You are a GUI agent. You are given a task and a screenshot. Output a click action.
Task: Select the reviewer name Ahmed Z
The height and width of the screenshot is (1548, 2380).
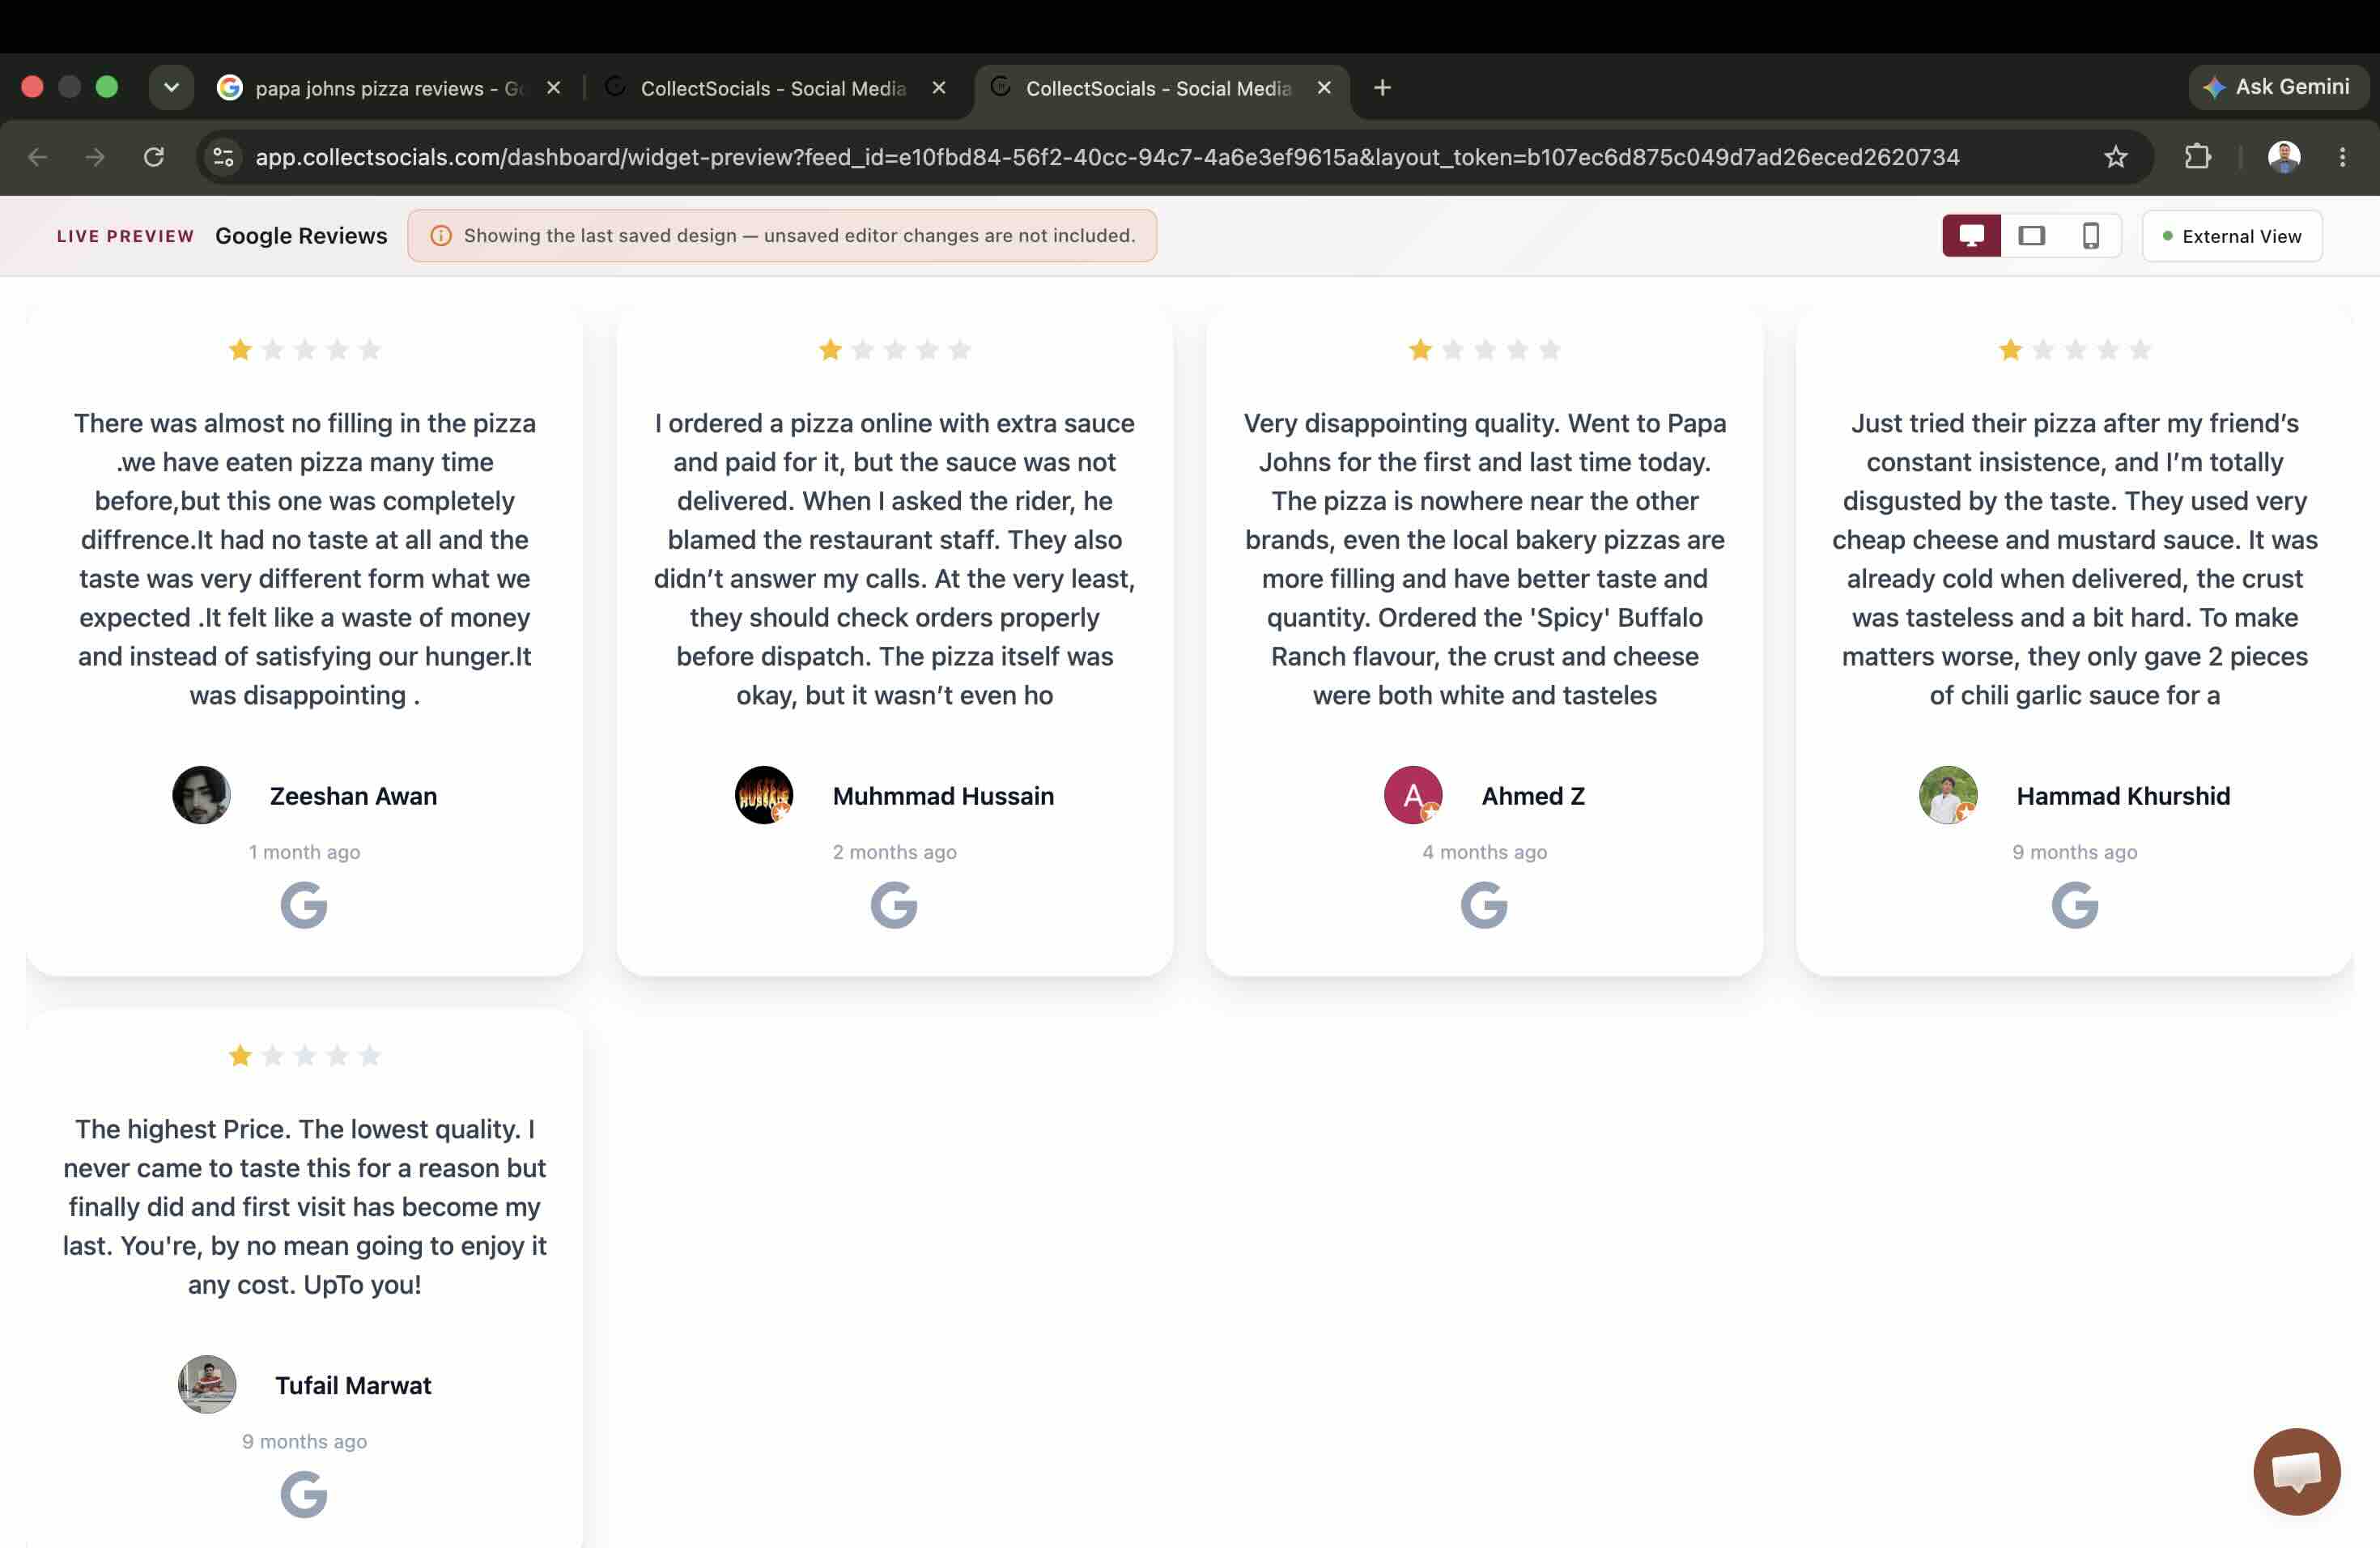tap(1533, 796)
